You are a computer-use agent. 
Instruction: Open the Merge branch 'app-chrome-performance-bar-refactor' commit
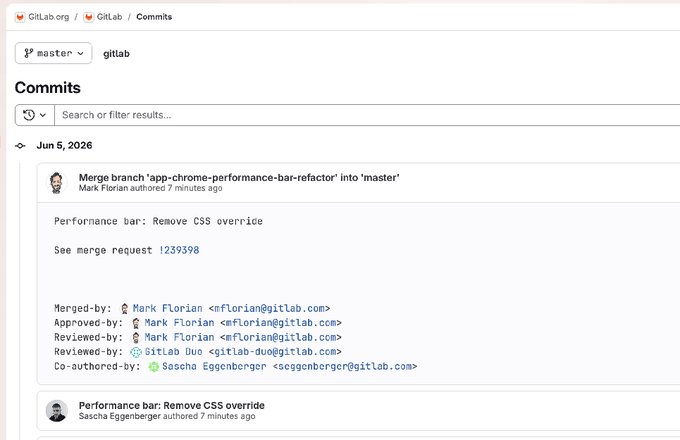point(239,178)
